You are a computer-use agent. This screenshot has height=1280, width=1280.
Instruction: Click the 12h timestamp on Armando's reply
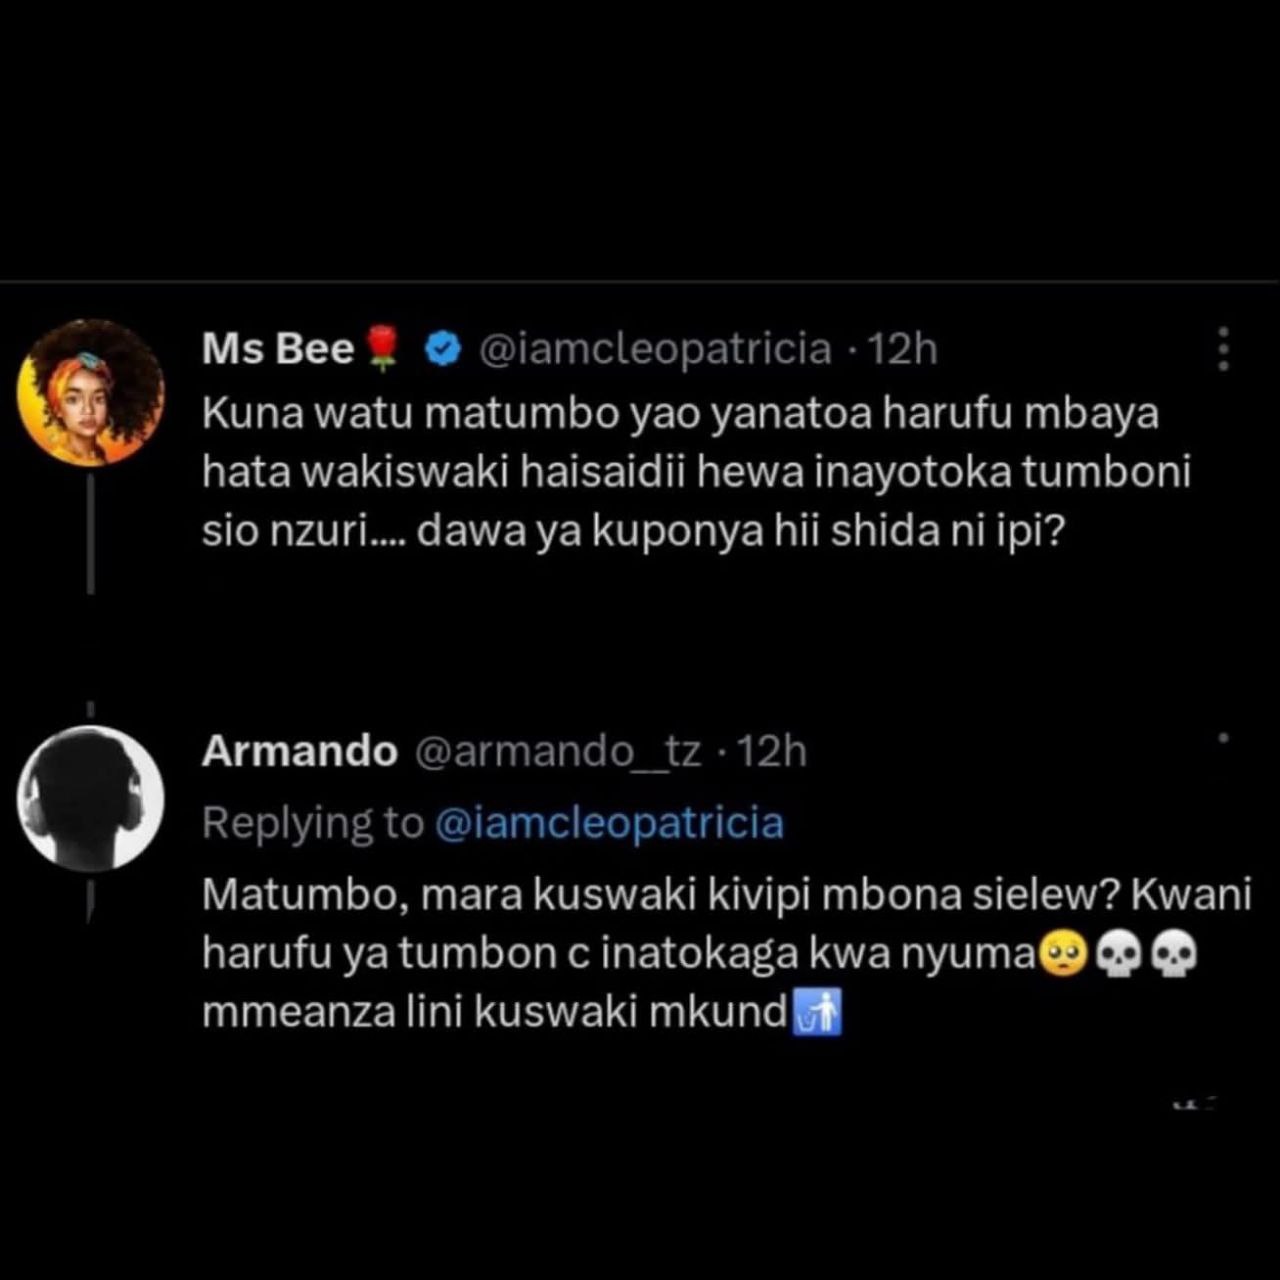(x=771, y=751)
